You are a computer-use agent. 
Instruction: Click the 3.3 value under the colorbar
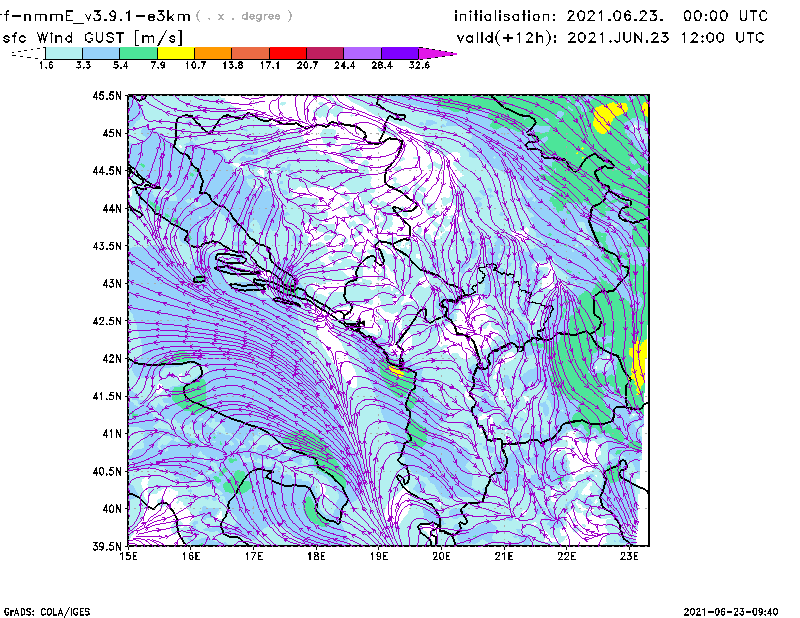tap(83, 65)
